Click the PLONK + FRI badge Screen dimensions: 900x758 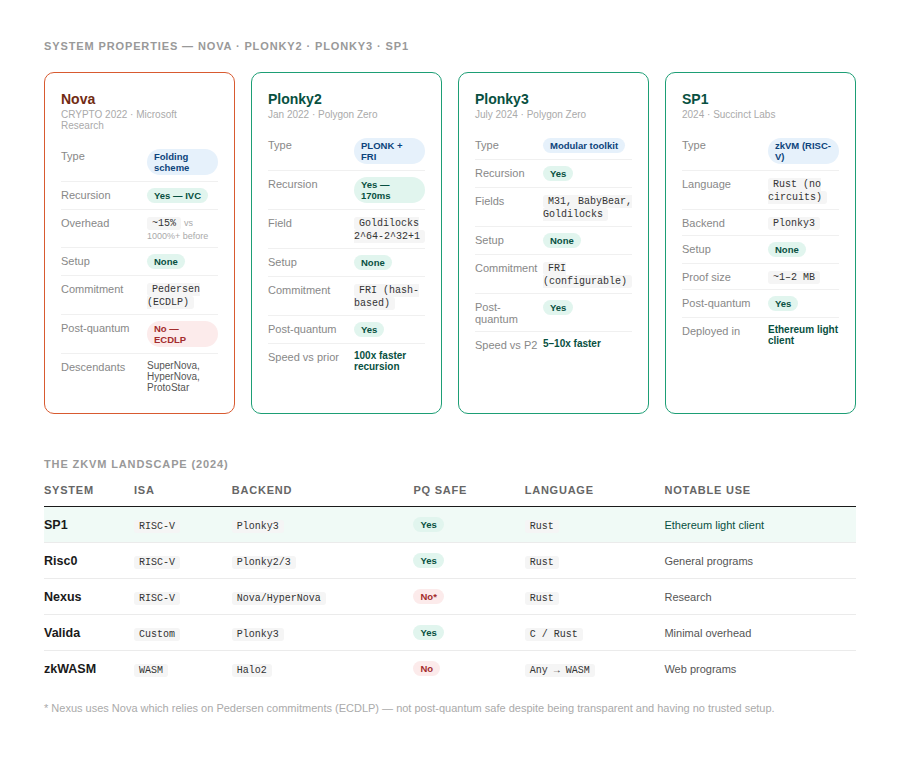pos(389,151)
